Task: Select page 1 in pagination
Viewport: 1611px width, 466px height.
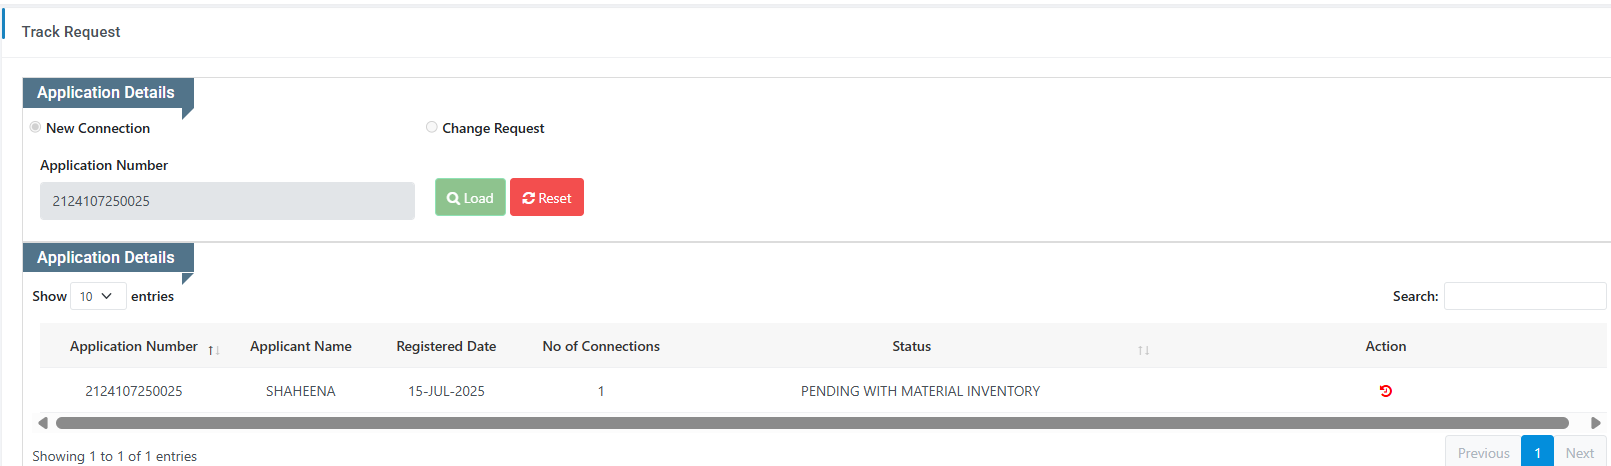Action: [x=1537, y=453]
